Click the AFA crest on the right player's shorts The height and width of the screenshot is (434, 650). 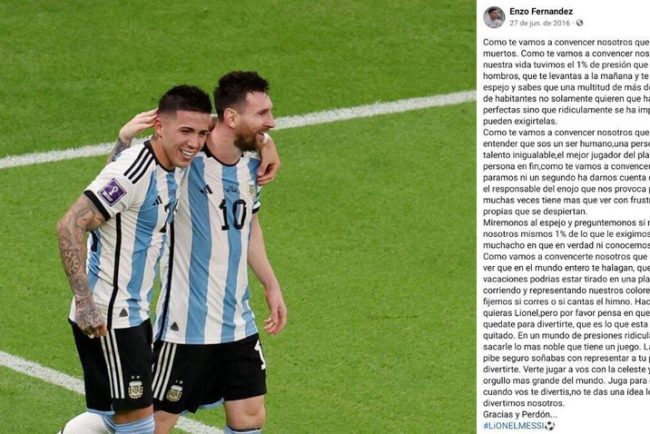175,391
